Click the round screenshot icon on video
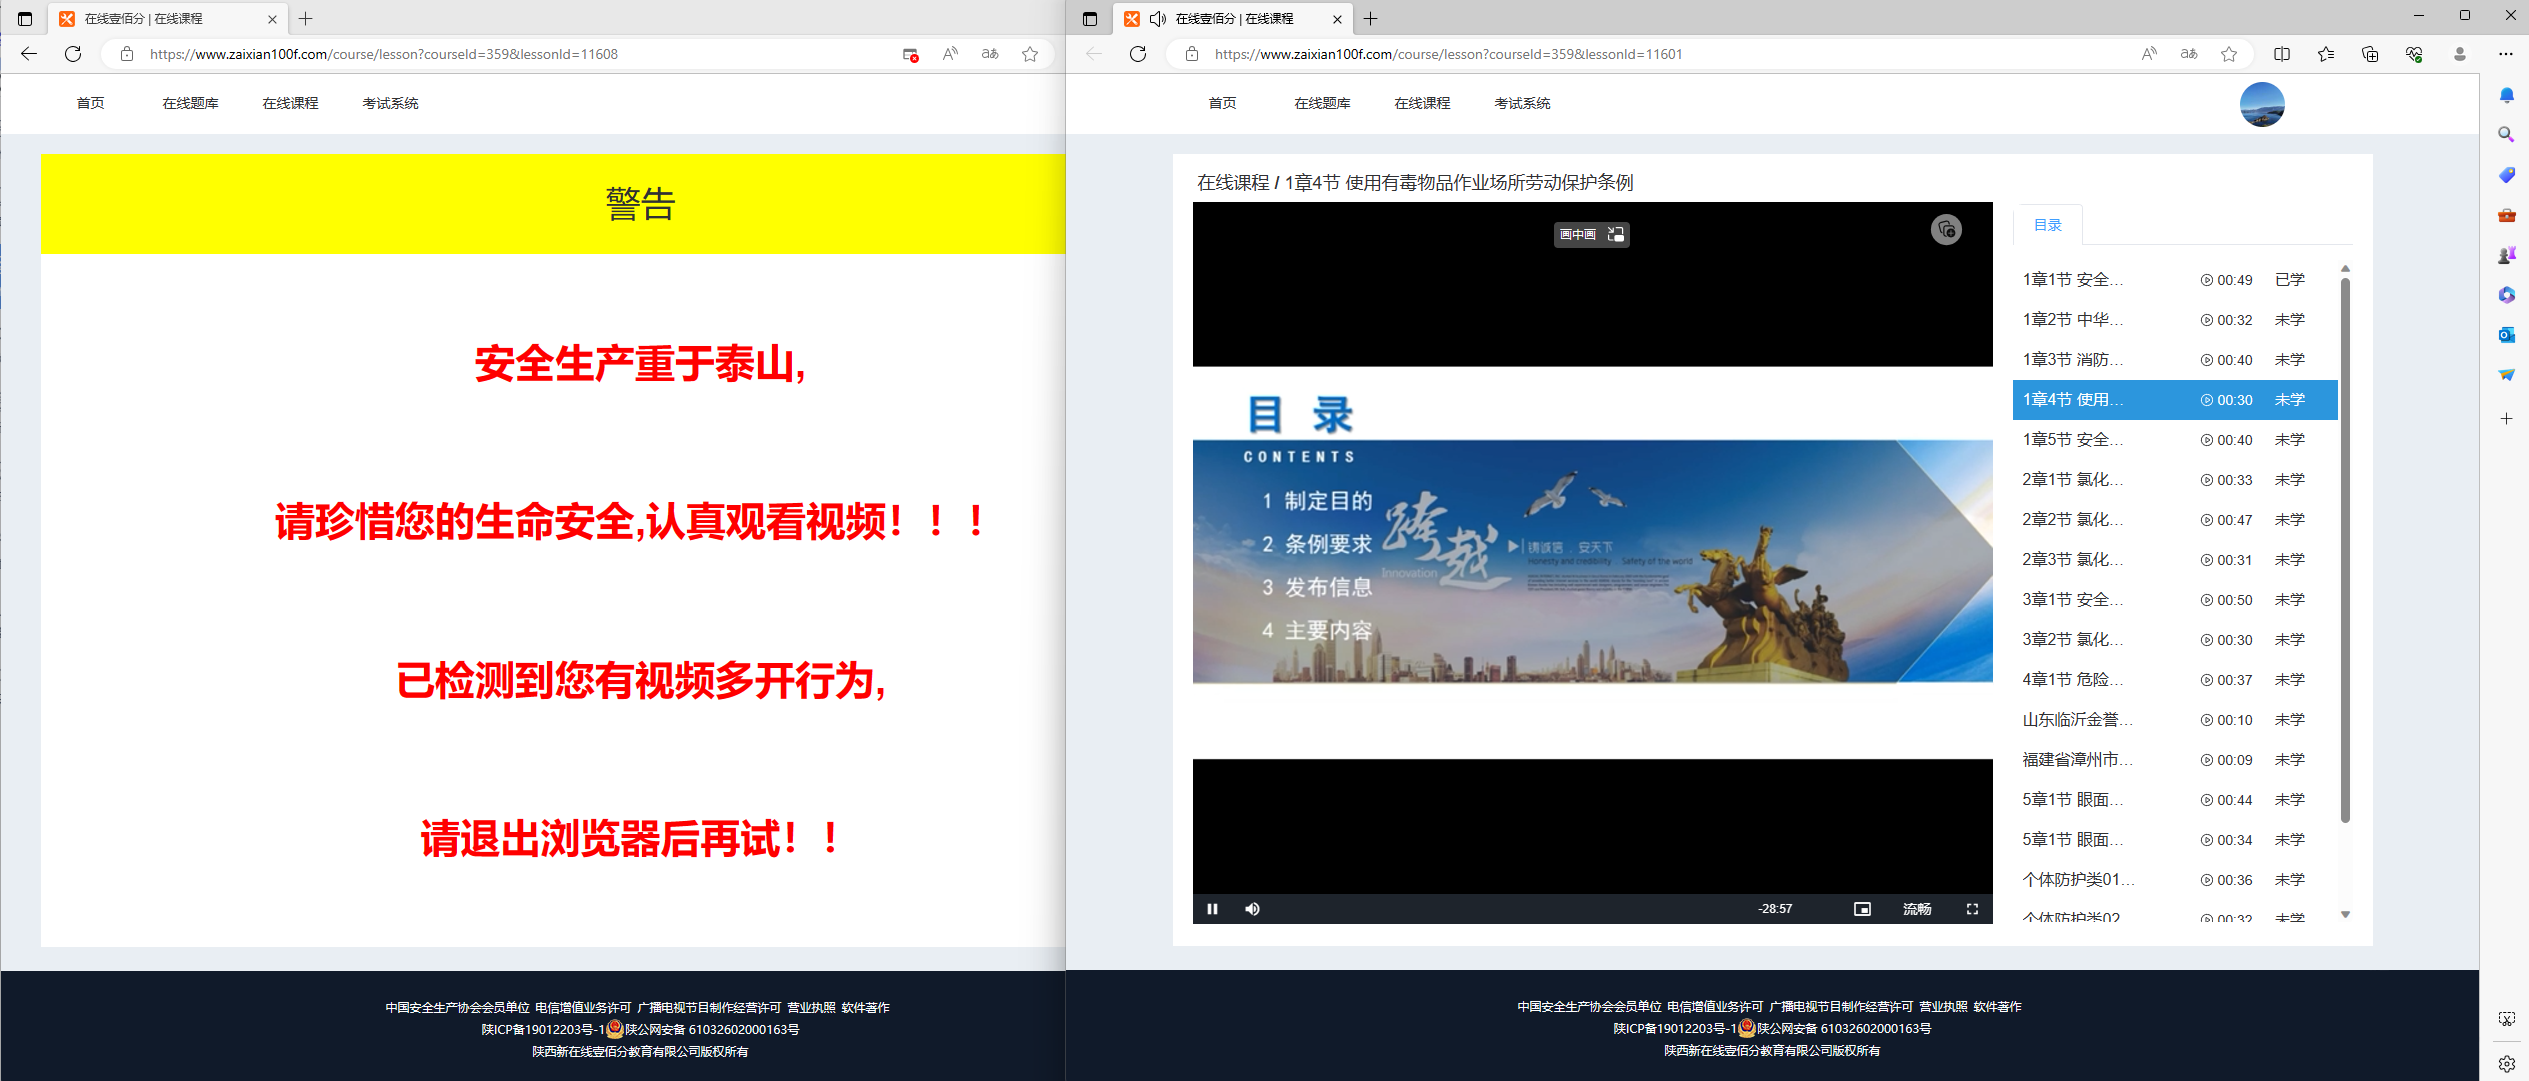 click(x=1946, y=230)
